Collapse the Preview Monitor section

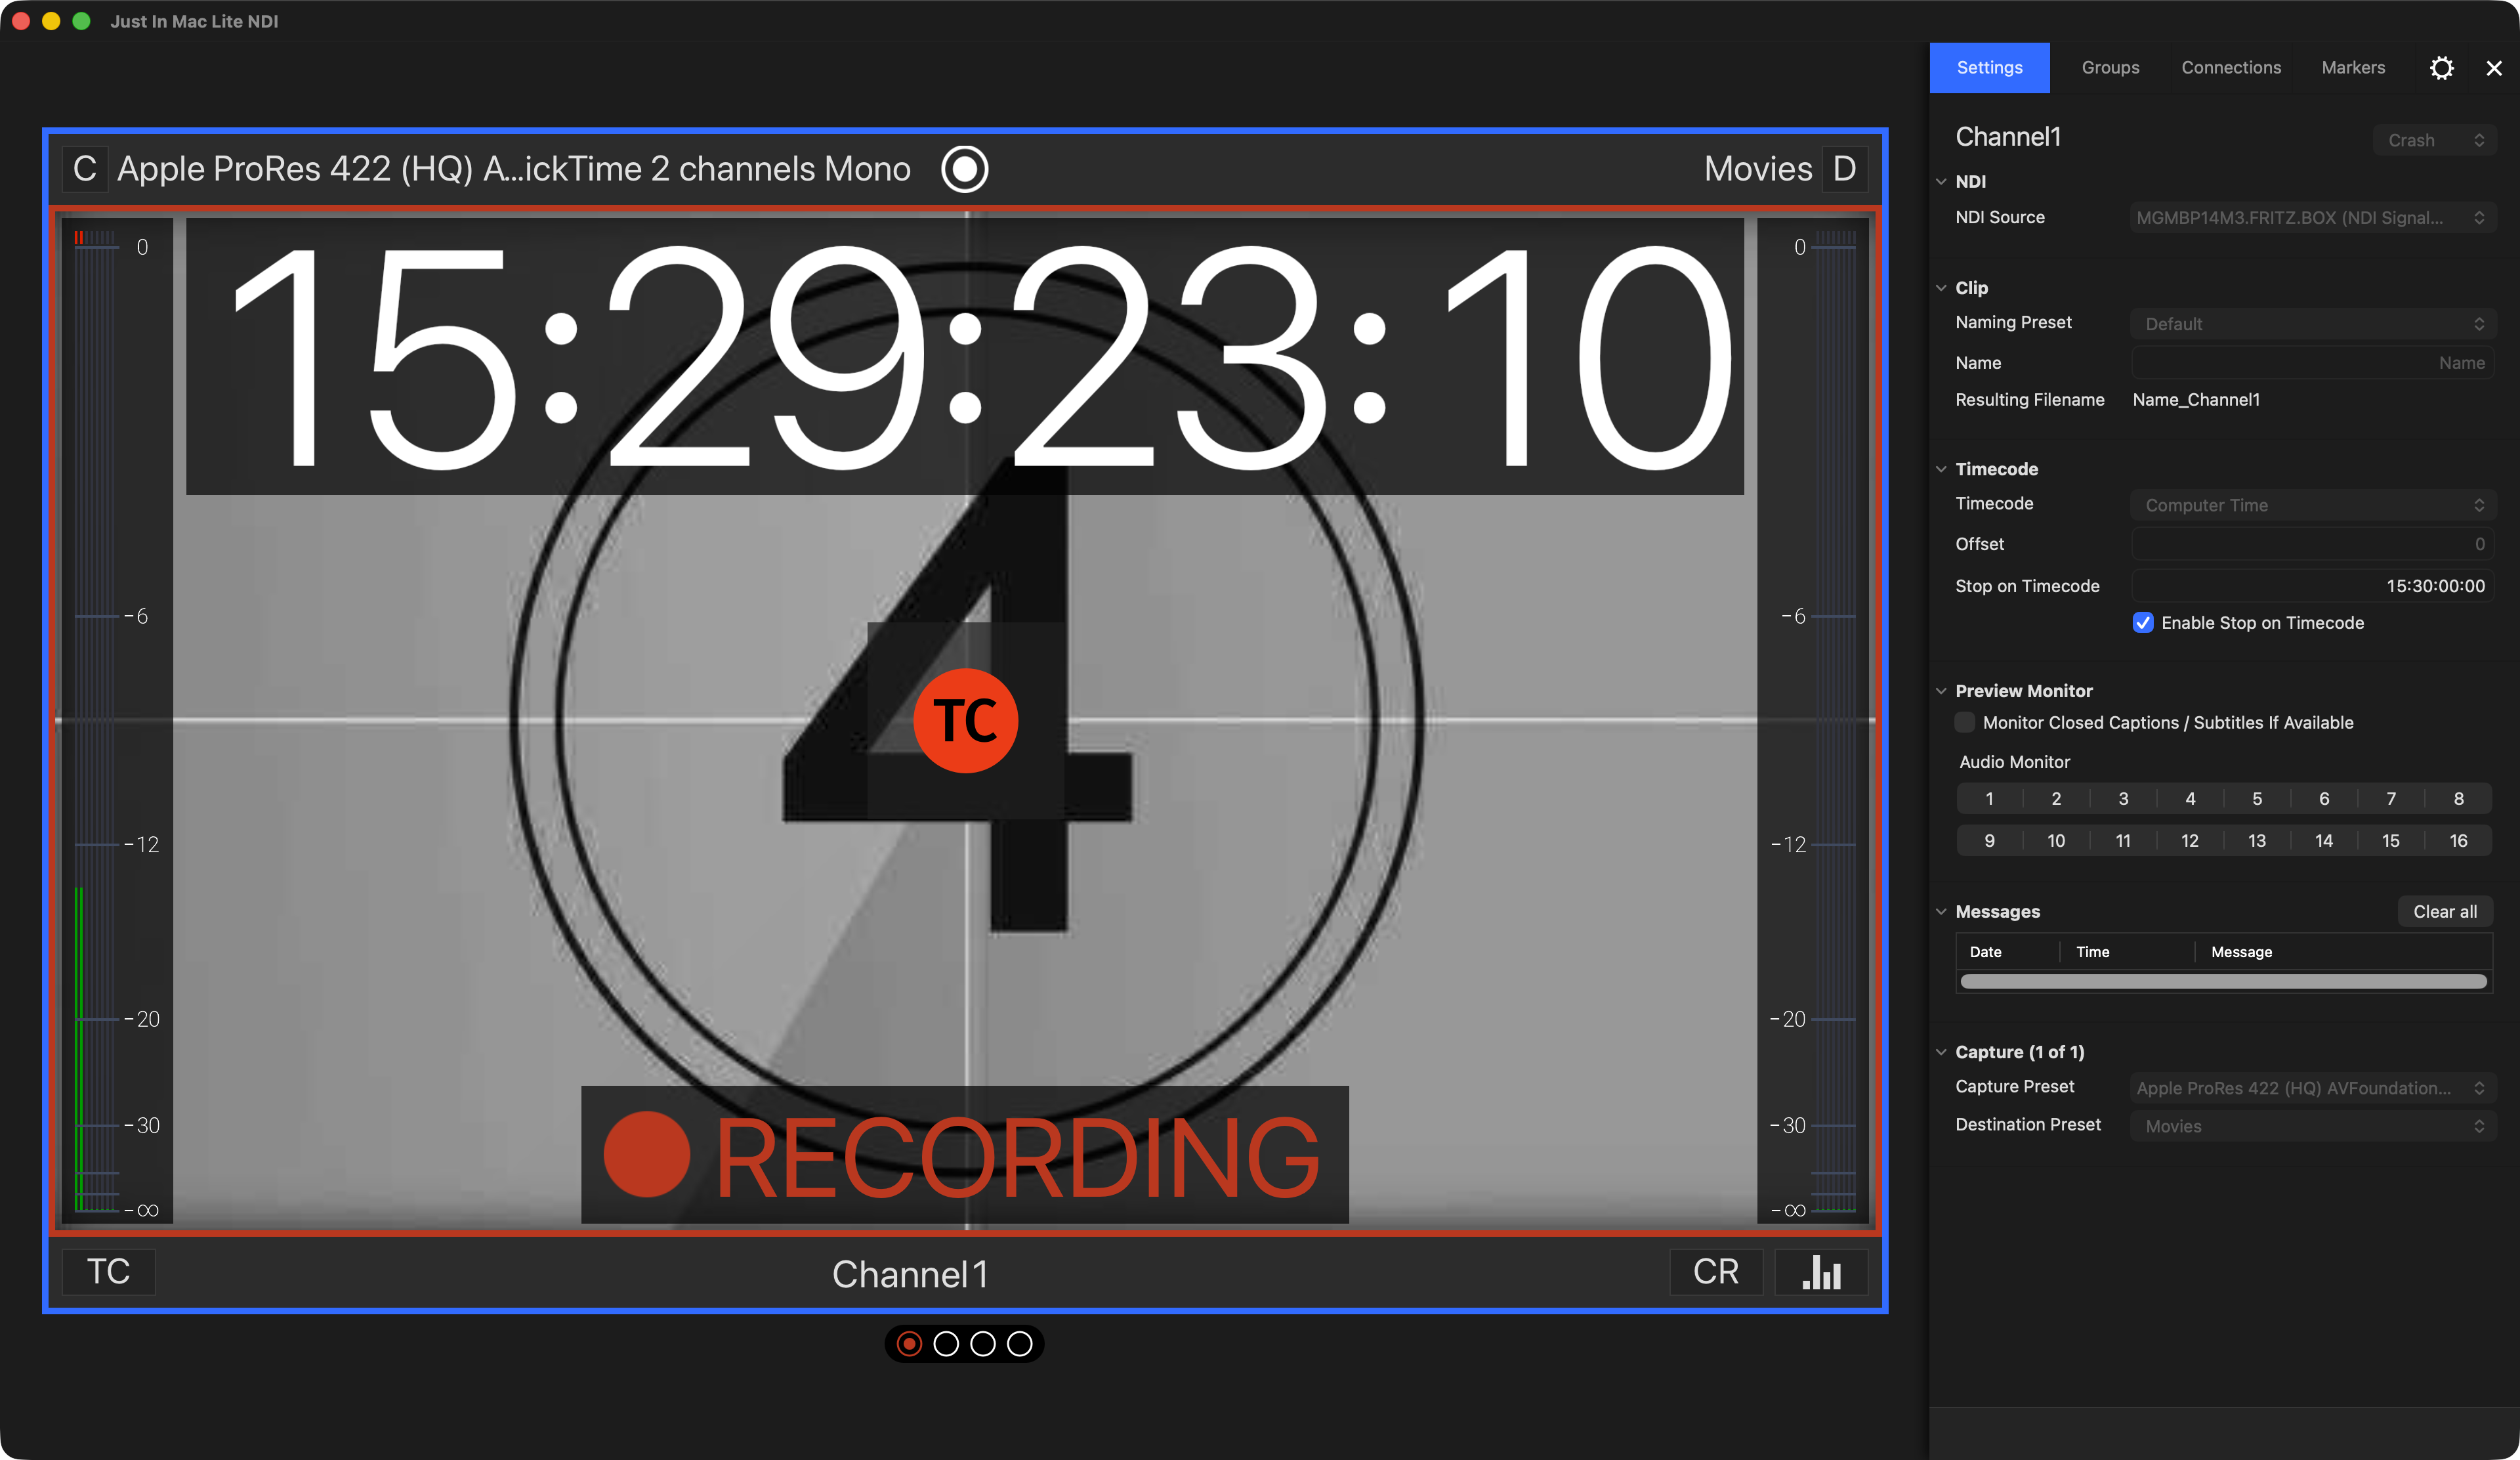pyautogui.click(x=1941, y=691)
